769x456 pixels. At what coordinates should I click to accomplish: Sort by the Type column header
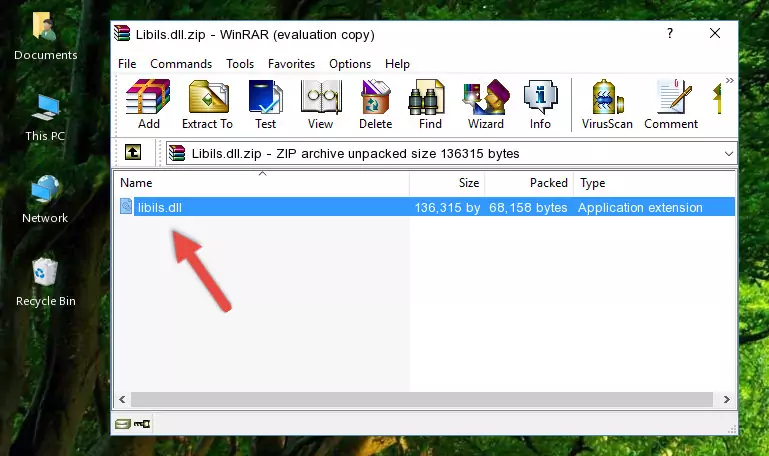[654, 183]
